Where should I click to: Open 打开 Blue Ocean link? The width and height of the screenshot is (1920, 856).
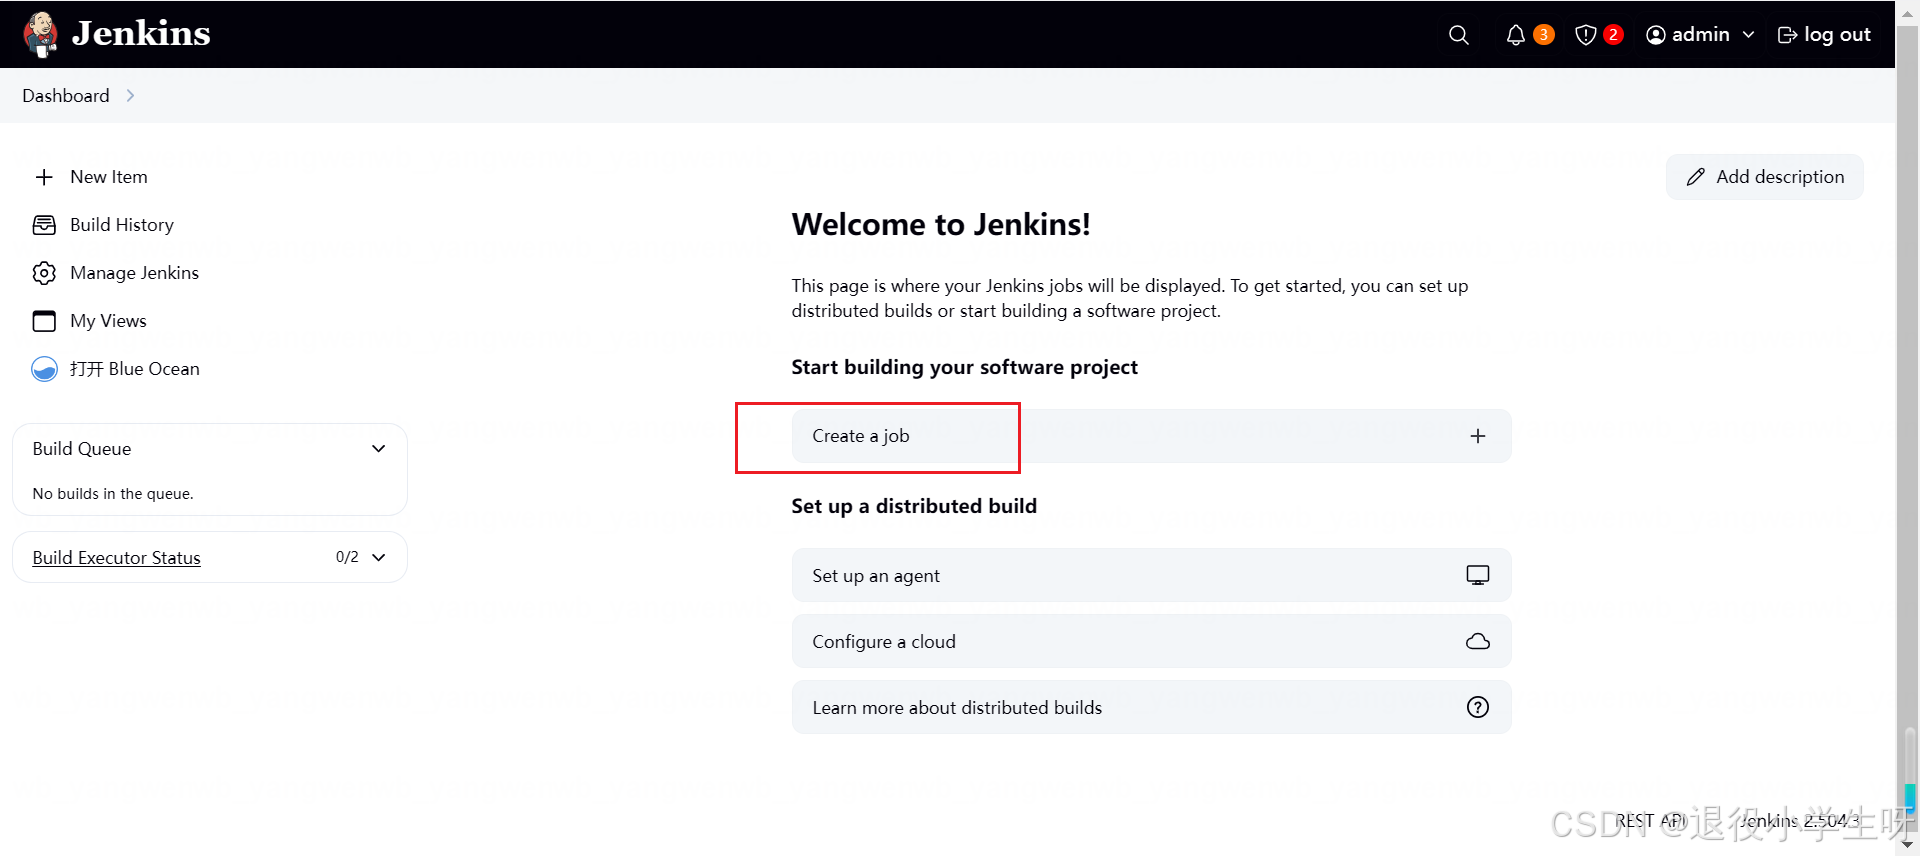tap(135, 369)
